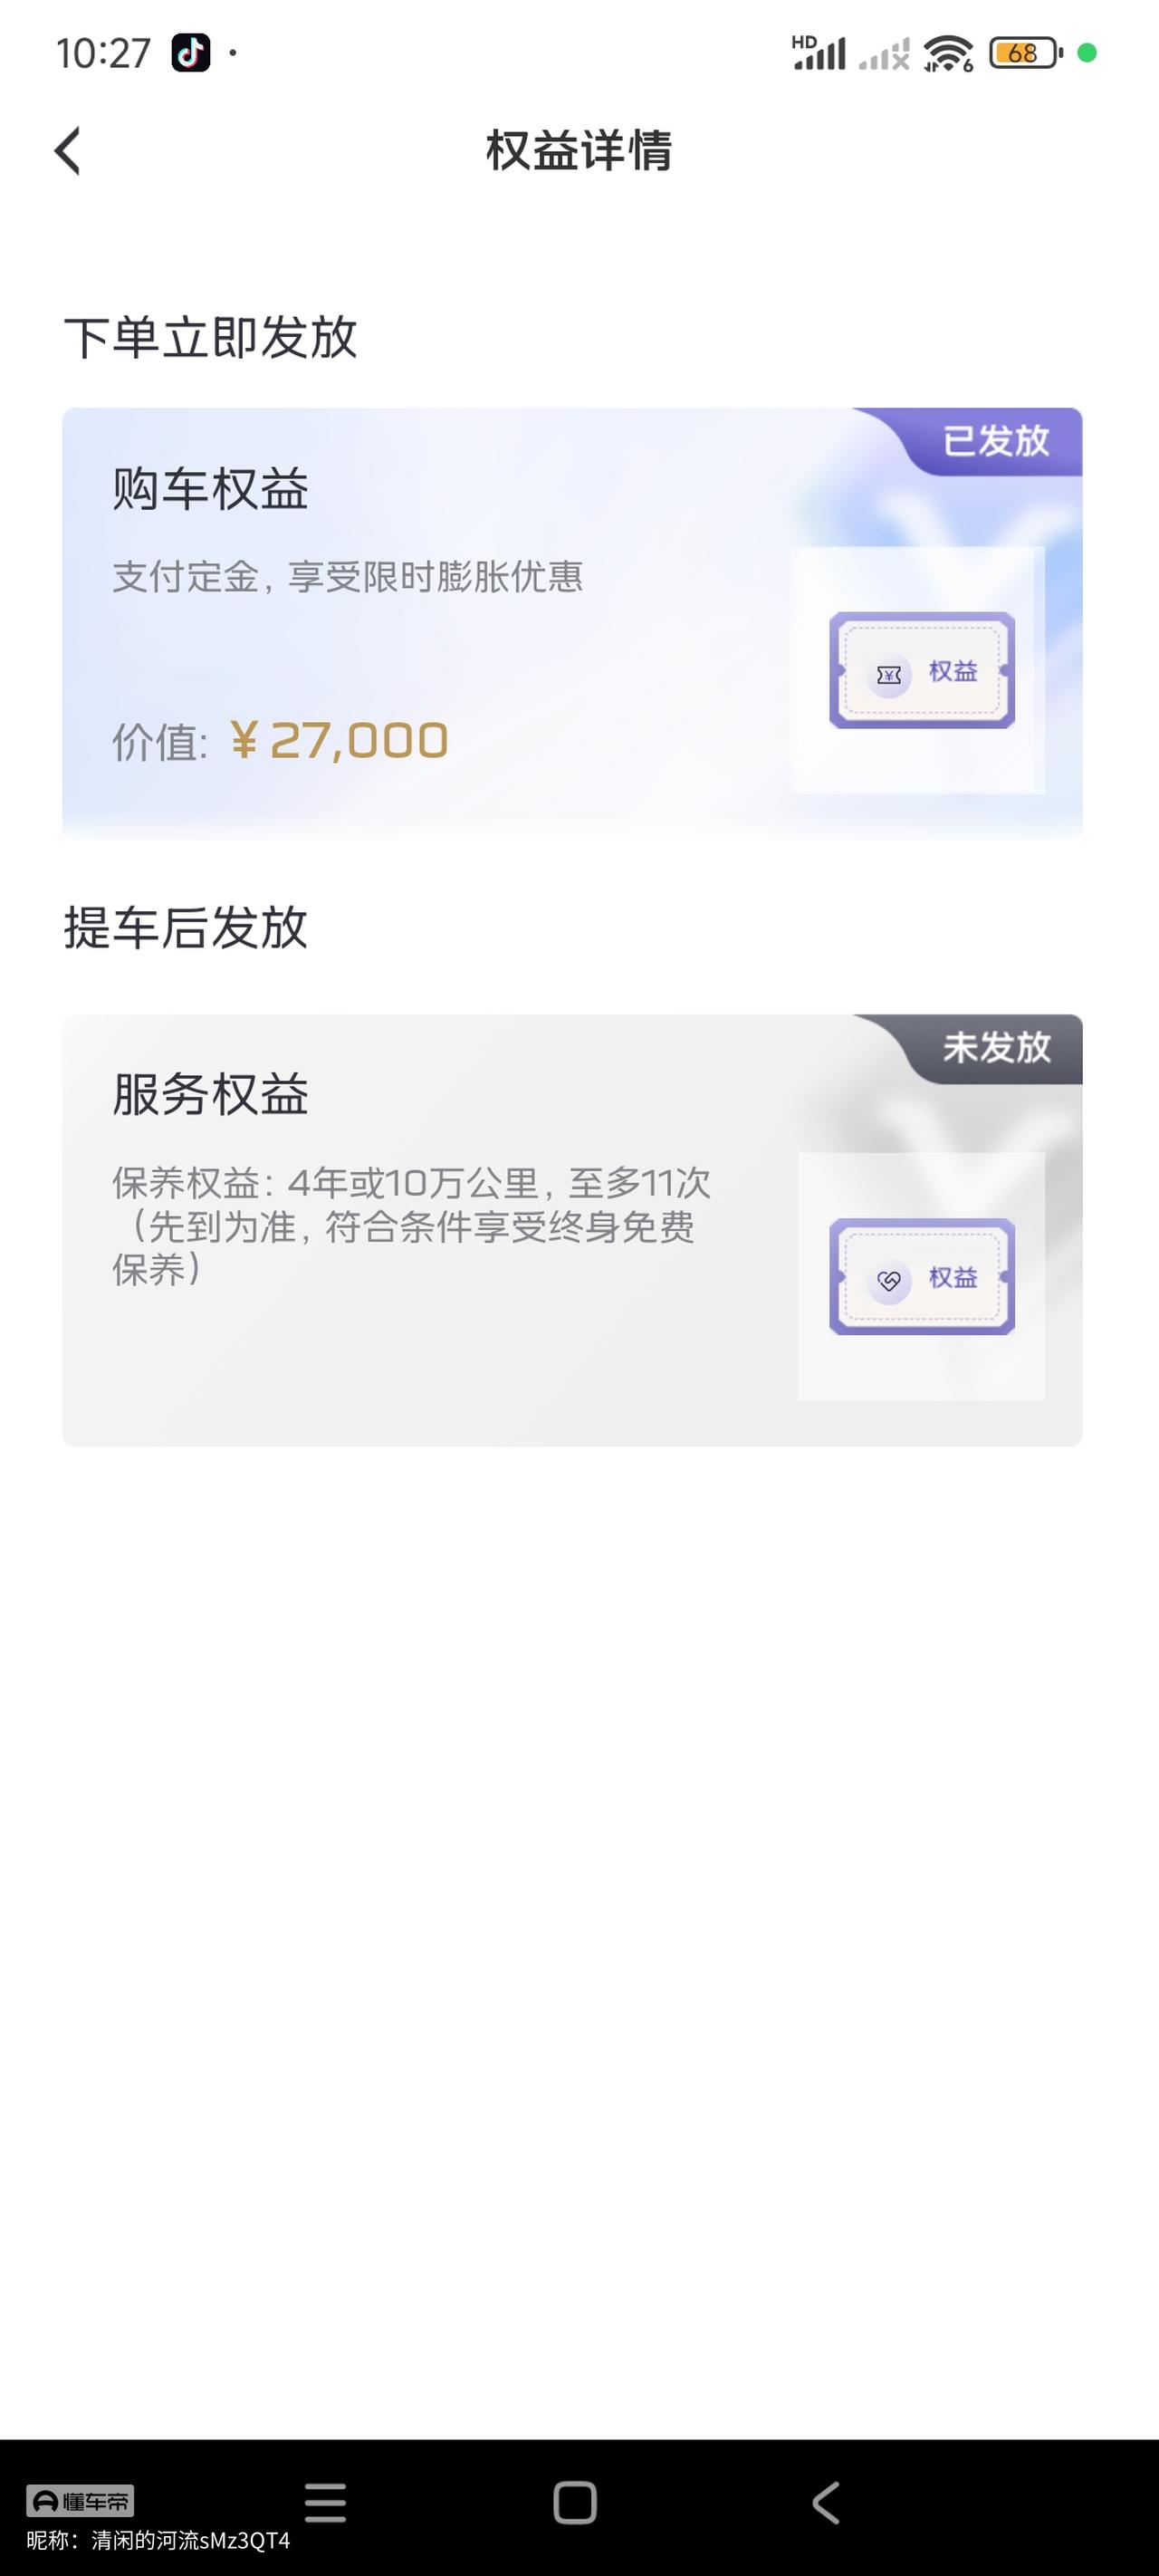Tap the 保养权益 description text
This screenshot has width=1159, height=2576.
[x=410, y=1226]
